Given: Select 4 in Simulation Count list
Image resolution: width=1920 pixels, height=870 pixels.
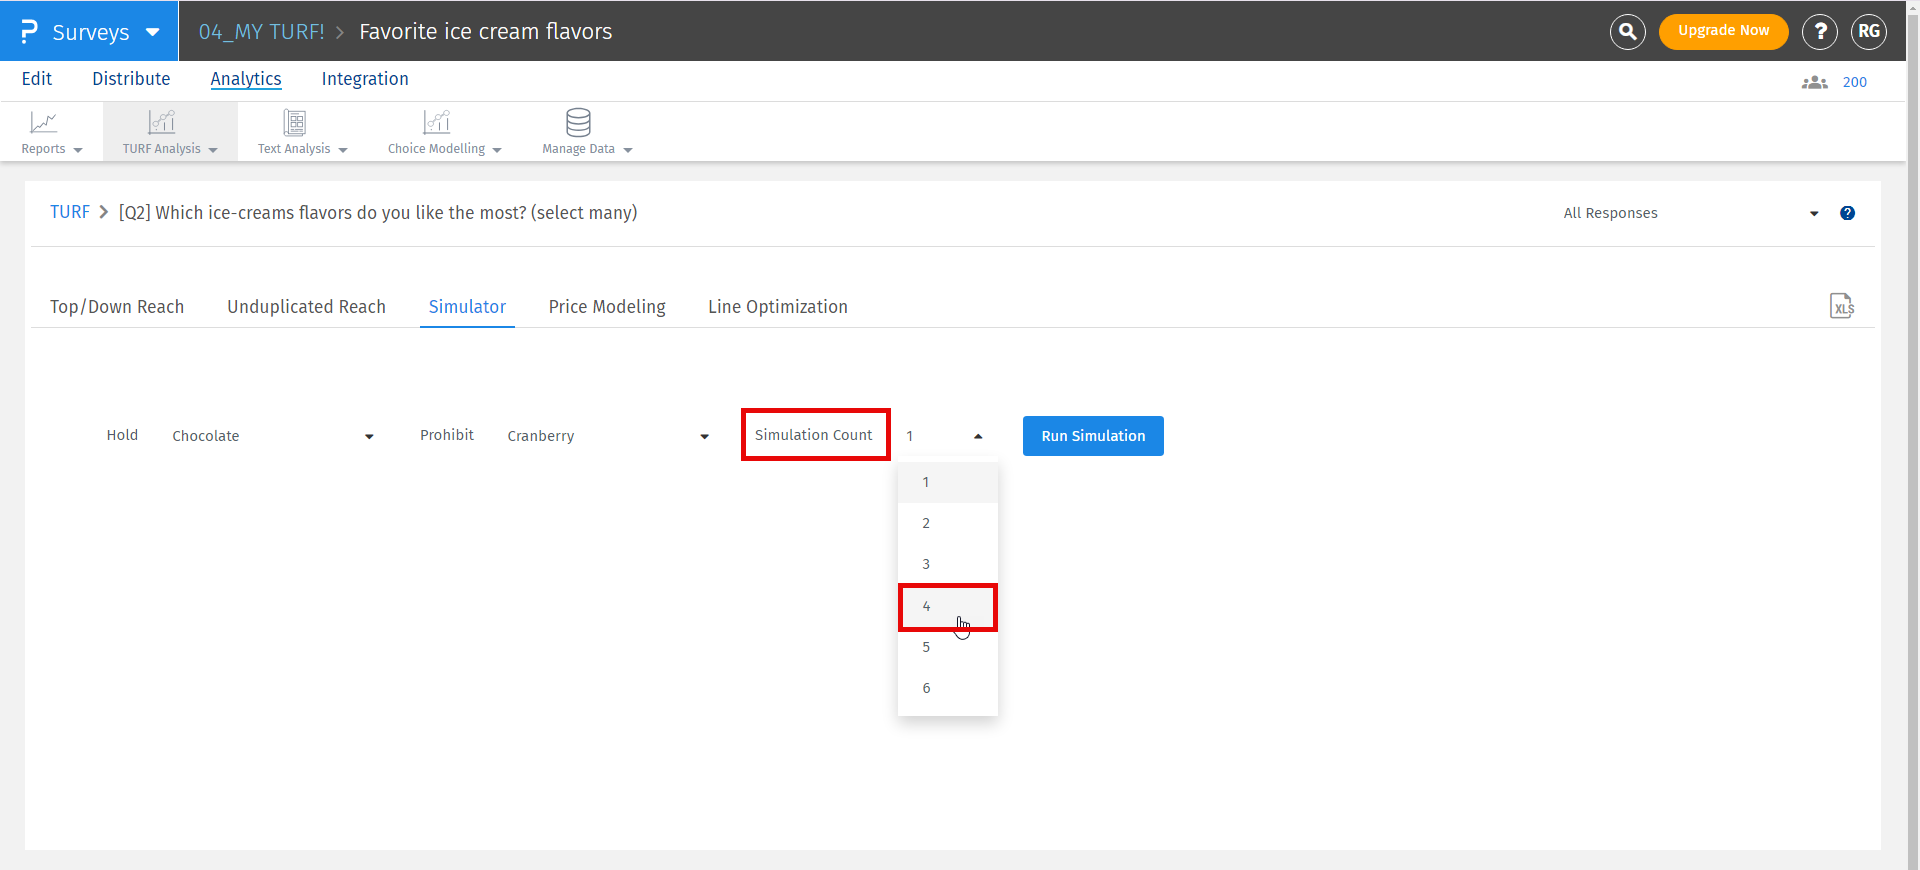Looking at the screenshot, I should click(947, 607).
